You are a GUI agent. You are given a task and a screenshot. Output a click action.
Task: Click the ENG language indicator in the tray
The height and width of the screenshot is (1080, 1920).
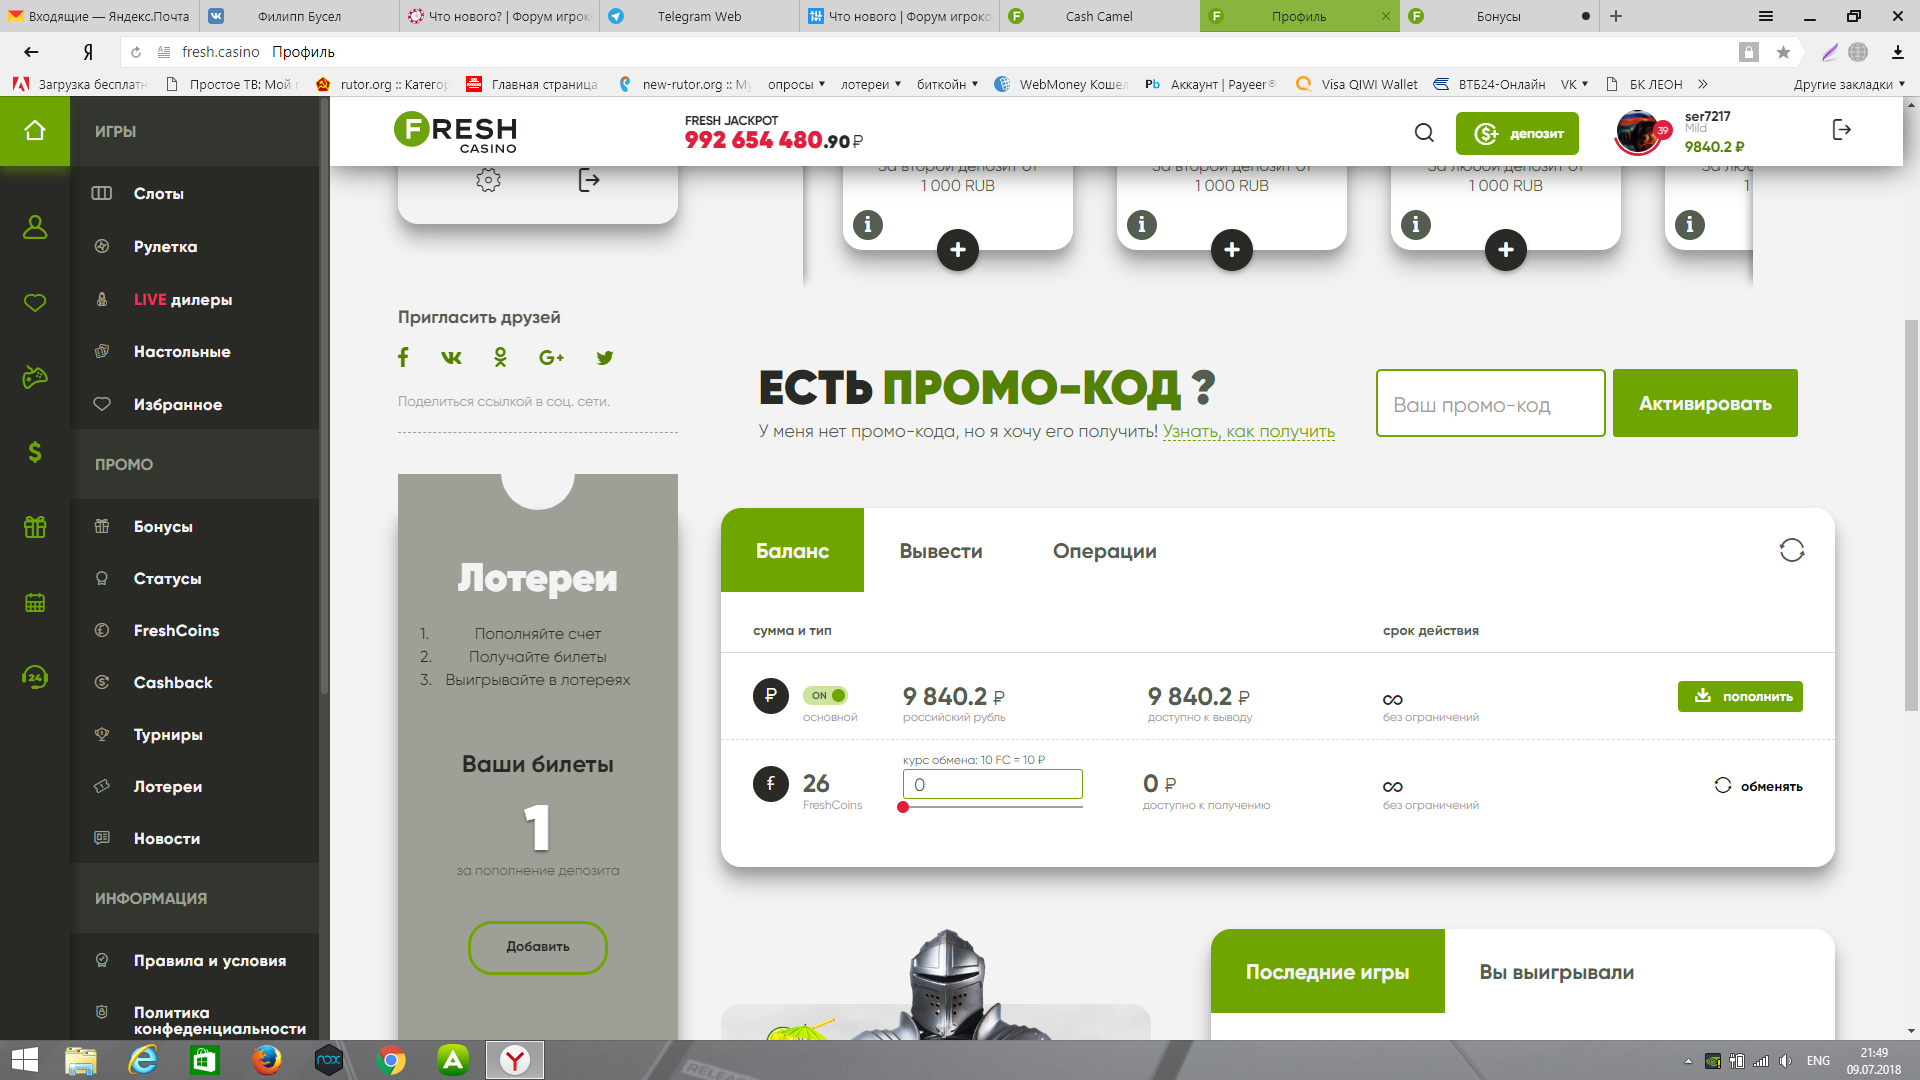click(x=1818, y=1061)
